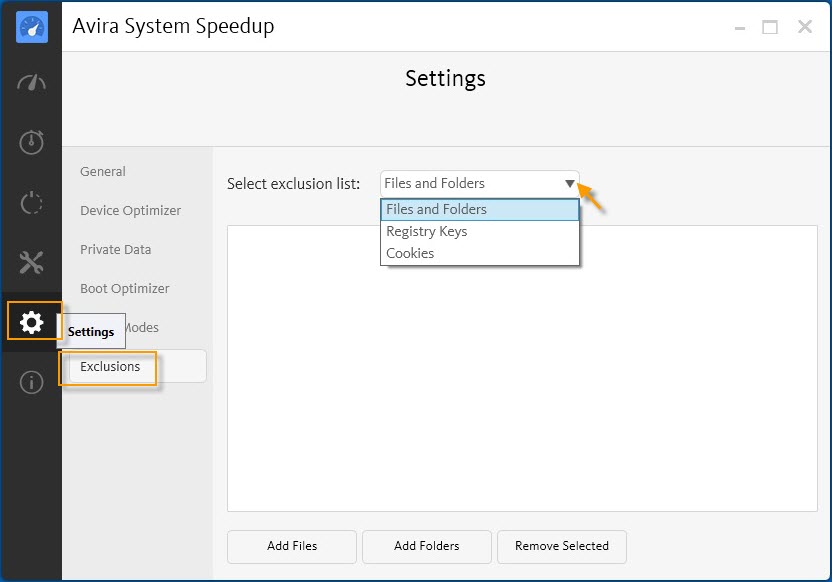Open the stopwatch optimizer icon in sidebar
Screen dimensions: 832x582
(x=31, y=142)
